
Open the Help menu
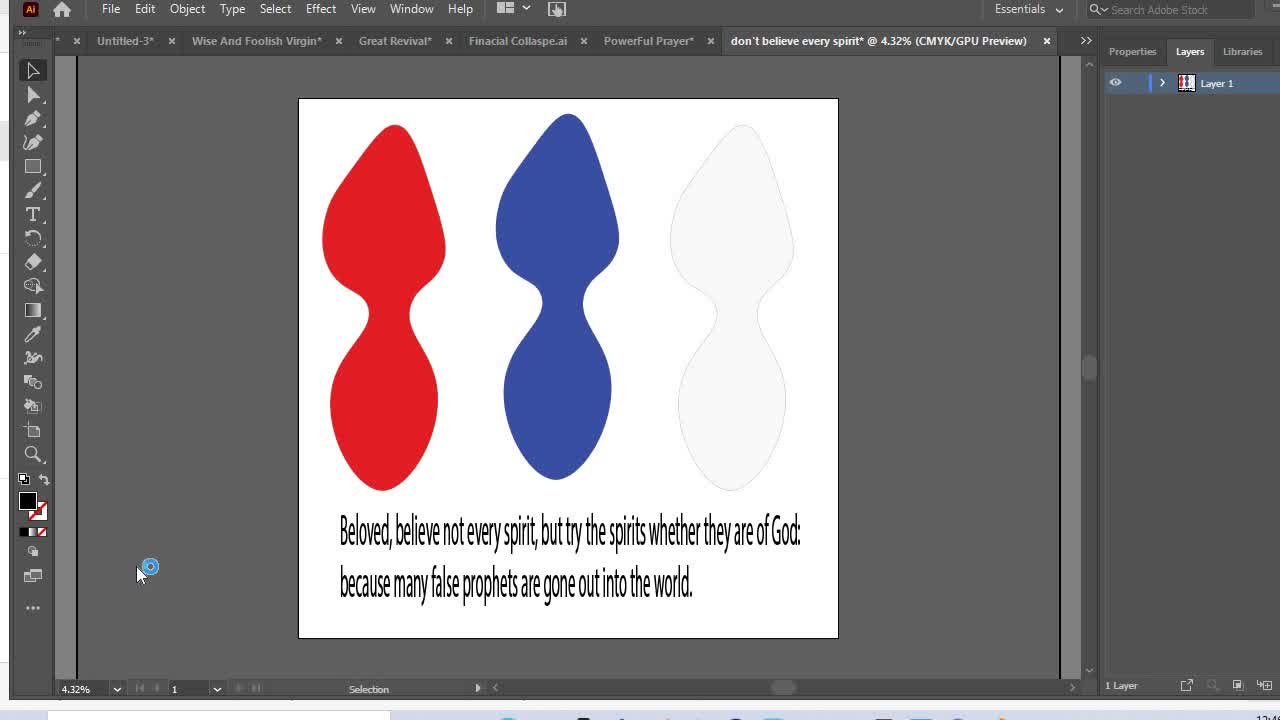(460, 9)
